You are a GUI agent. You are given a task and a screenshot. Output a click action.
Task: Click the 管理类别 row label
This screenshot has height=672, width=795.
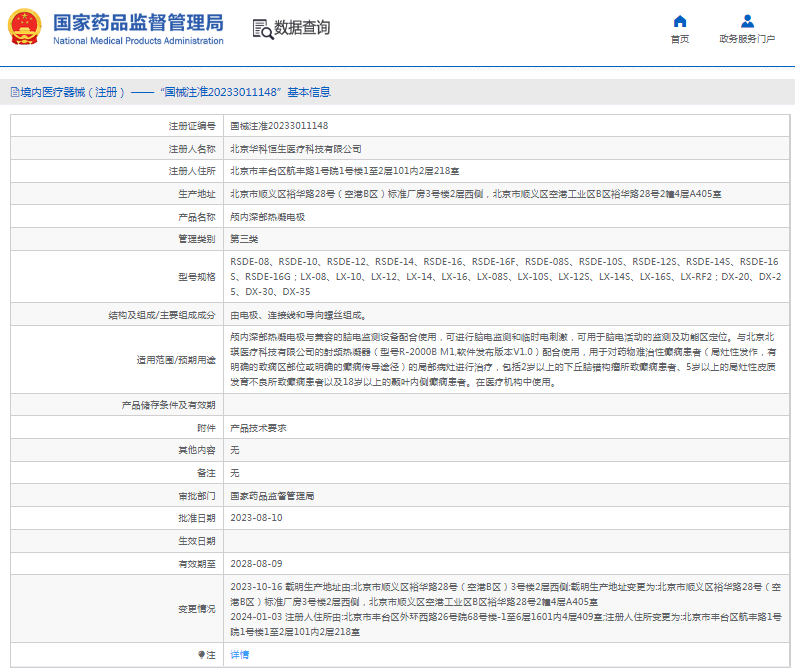coord(197,239)
